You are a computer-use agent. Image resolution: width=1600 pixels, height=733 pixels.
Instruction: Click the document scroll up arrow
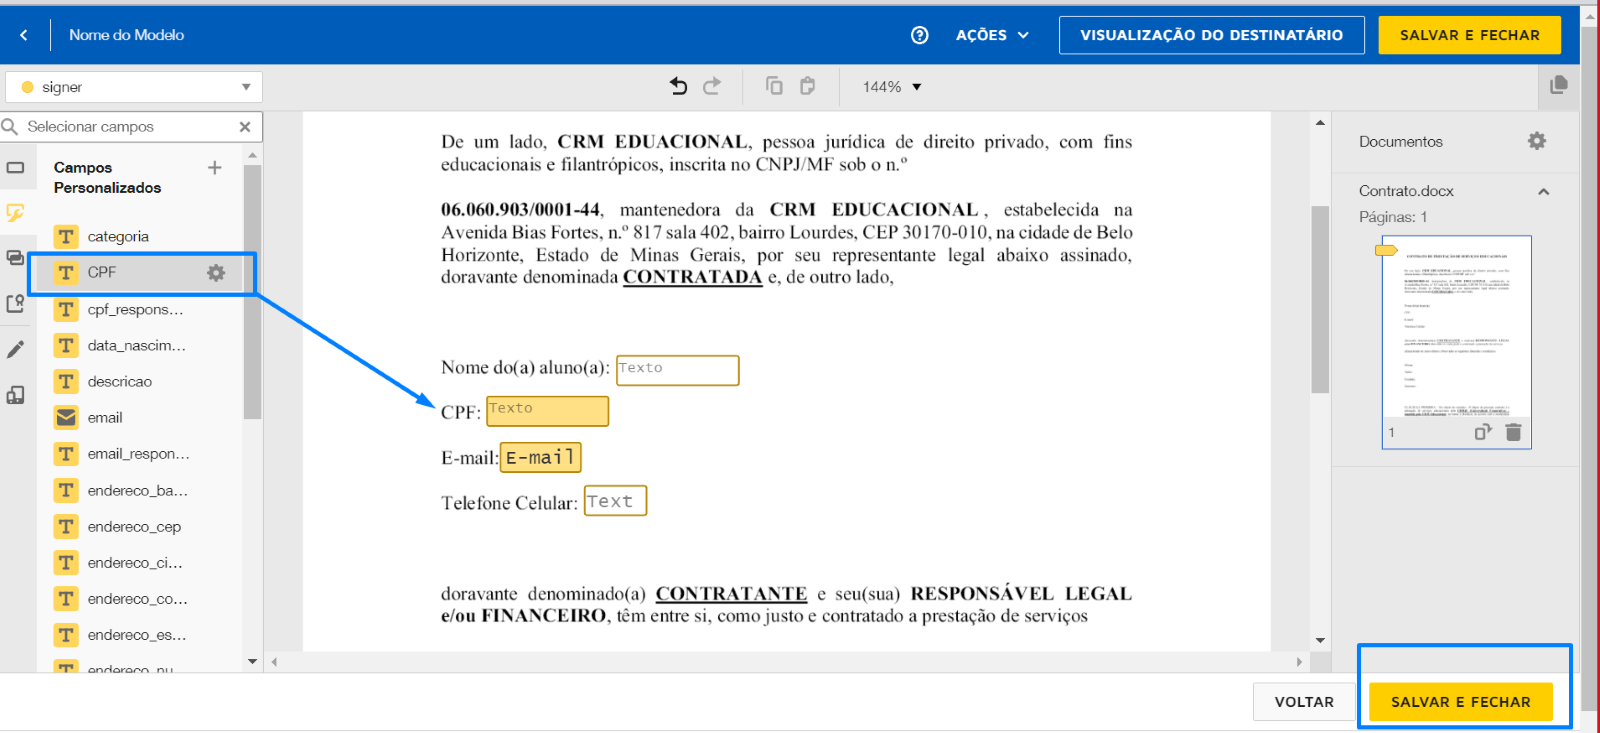pyautogui.click(x=1320, y=122)
